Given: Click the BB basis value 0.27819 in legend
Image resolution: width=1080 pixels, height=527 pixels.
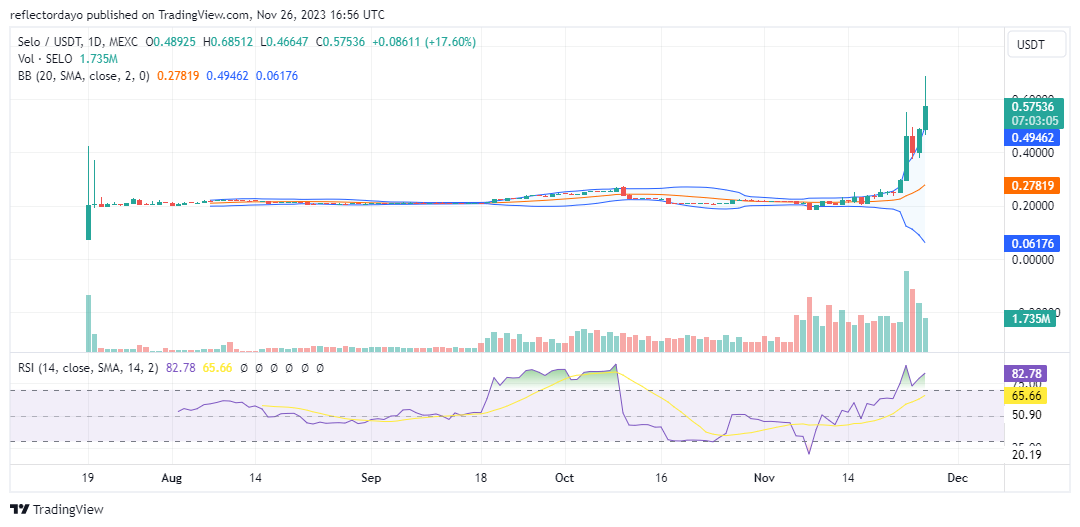Looking at the screenshot, I should [178, 76].
